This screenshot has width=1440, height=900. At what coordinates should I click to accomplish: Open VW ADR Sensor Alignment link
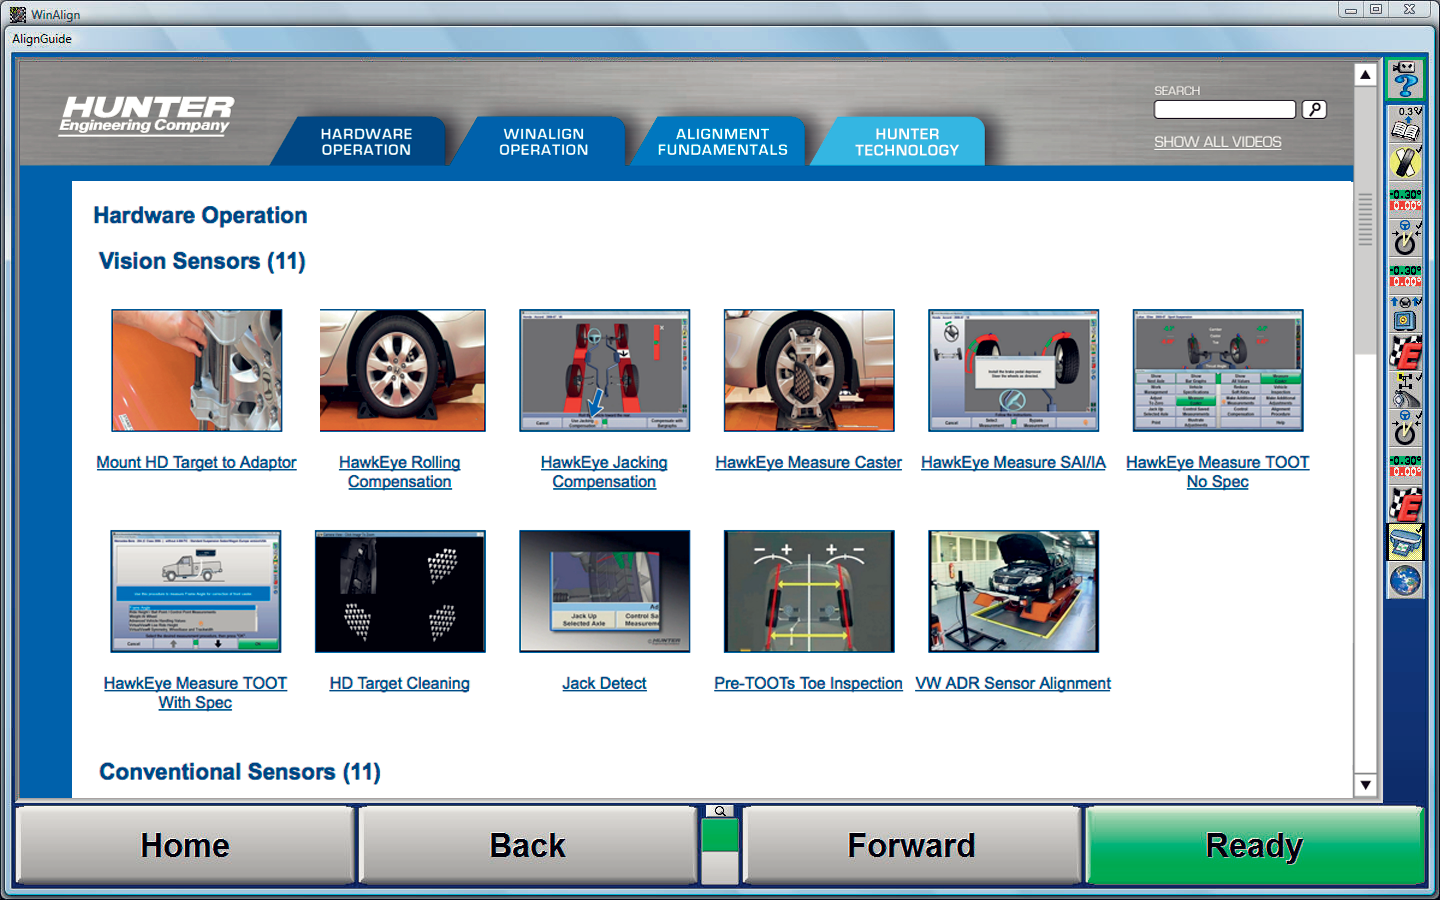1013,683
